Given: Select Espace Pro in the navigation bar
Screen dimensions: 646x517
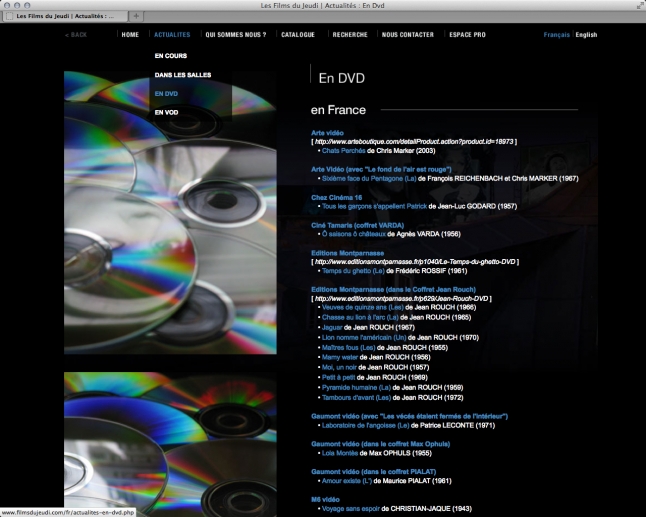Looking at the screenshot, I should pos(467,35).
